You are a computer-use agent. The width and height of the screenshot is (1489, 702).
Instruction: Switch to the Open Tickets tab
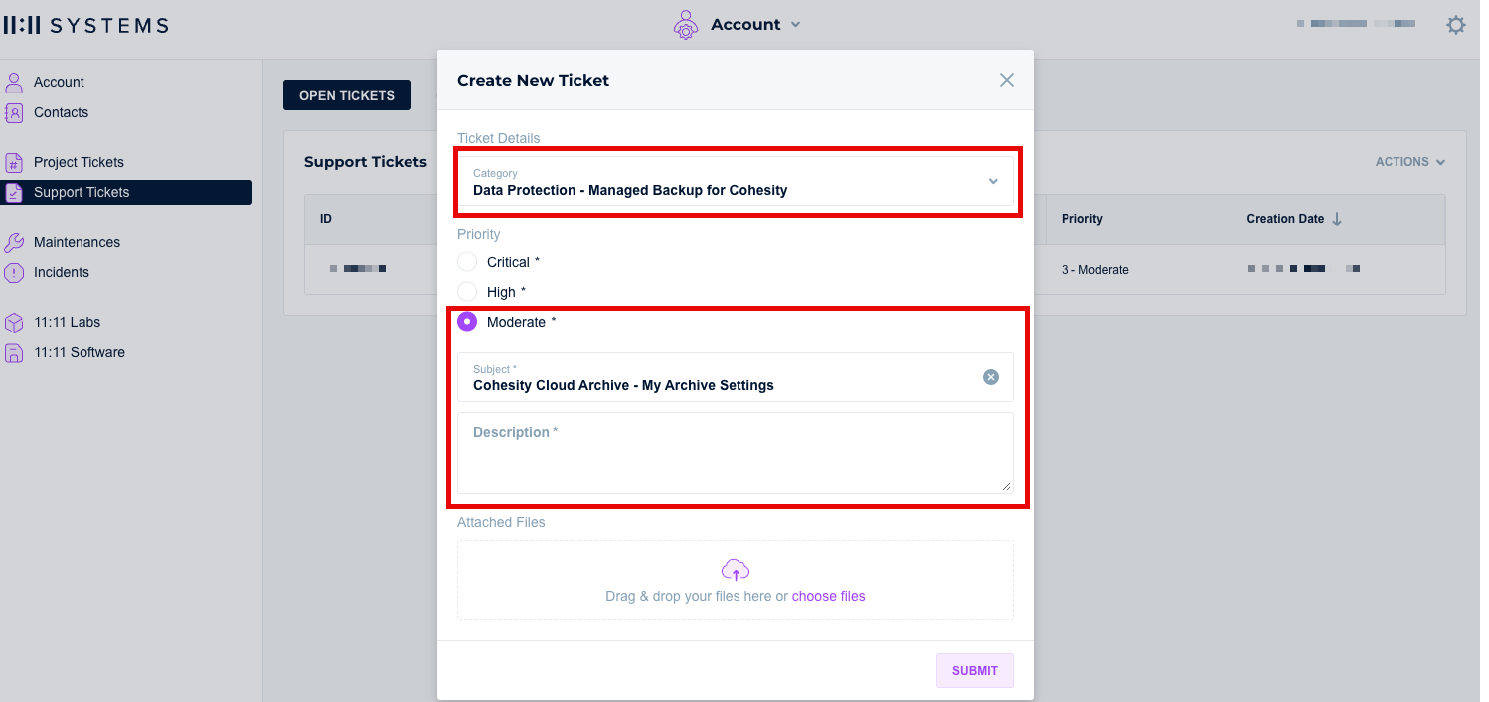click(347, 95)
